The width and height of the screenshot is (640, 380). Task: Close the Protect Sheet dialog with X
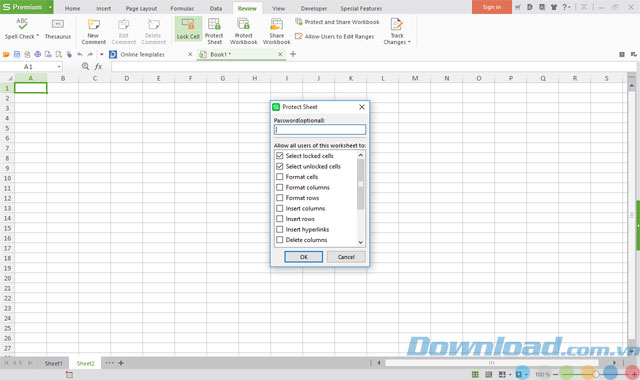click(362, 107)
